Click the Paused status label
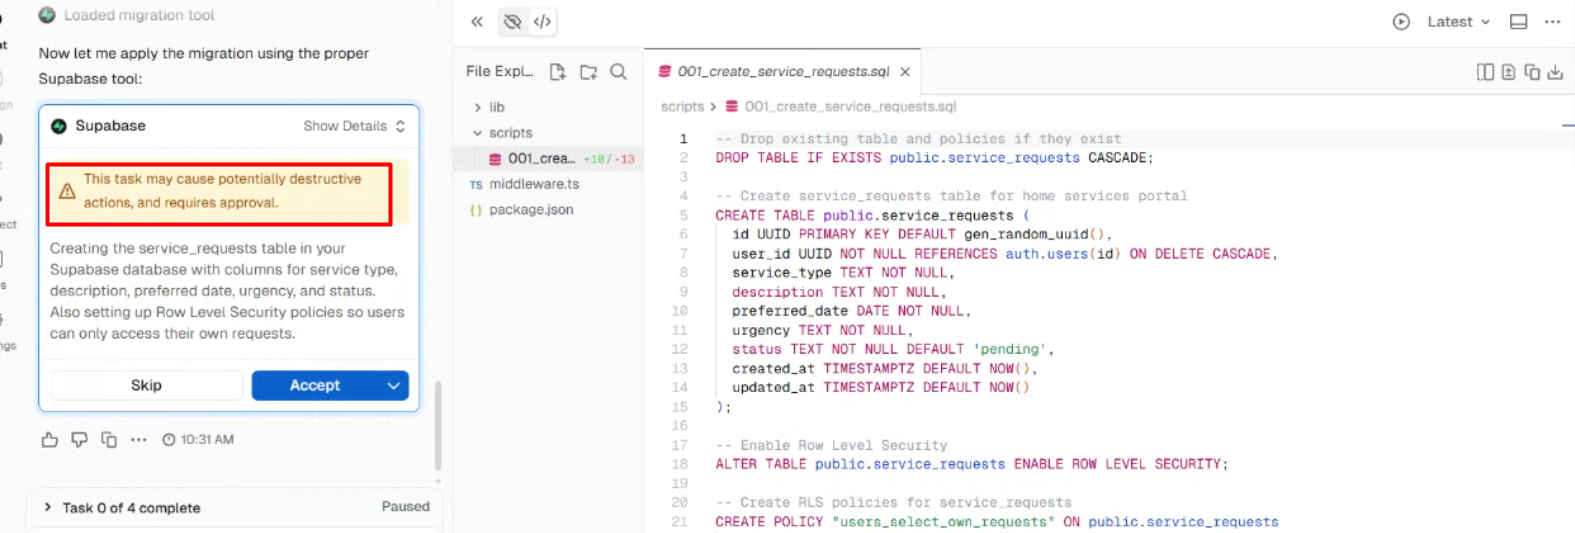The width and height of the screenshot is (1575, 533). 405,507
